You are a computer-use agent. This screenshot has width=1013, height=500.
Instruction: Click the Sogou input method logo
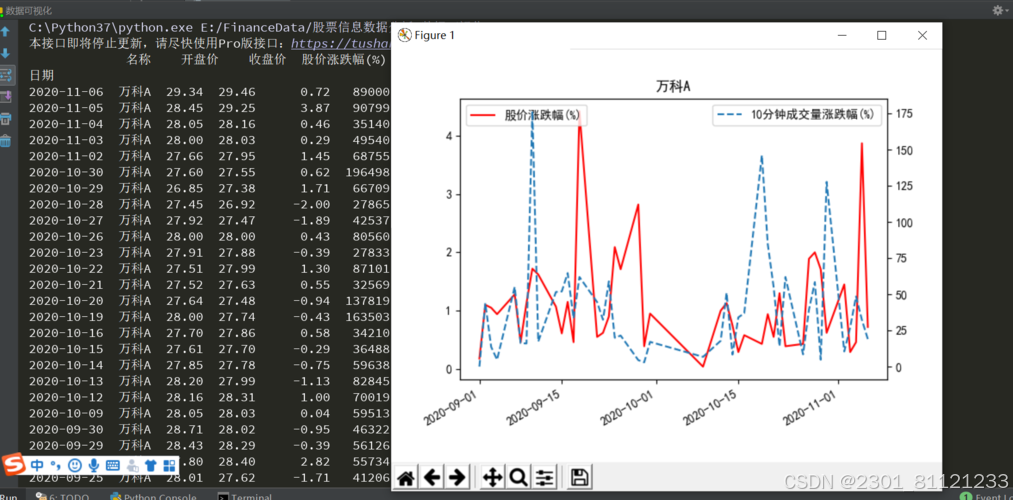click(12, 464)
